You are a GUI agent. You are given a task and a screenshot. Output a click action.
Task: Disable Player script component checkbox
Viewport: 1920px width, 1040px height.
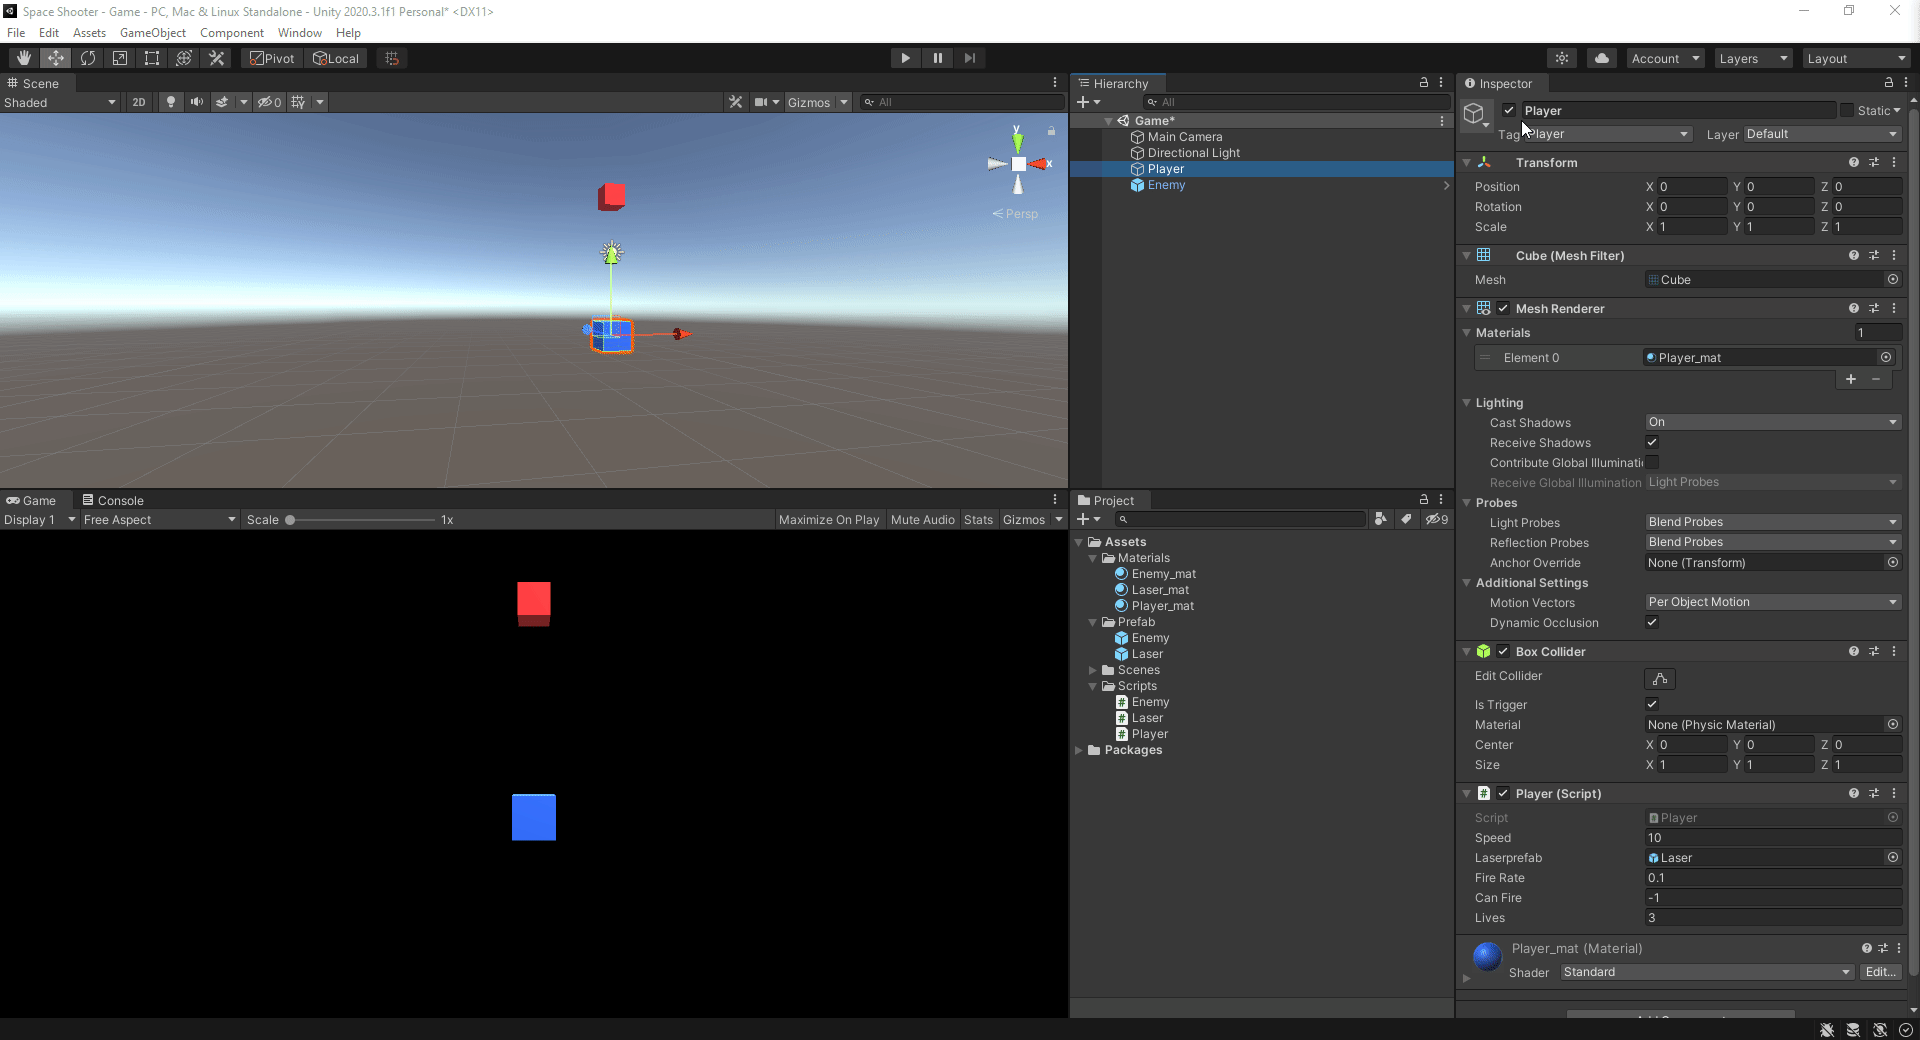[x=1503, y=793]
